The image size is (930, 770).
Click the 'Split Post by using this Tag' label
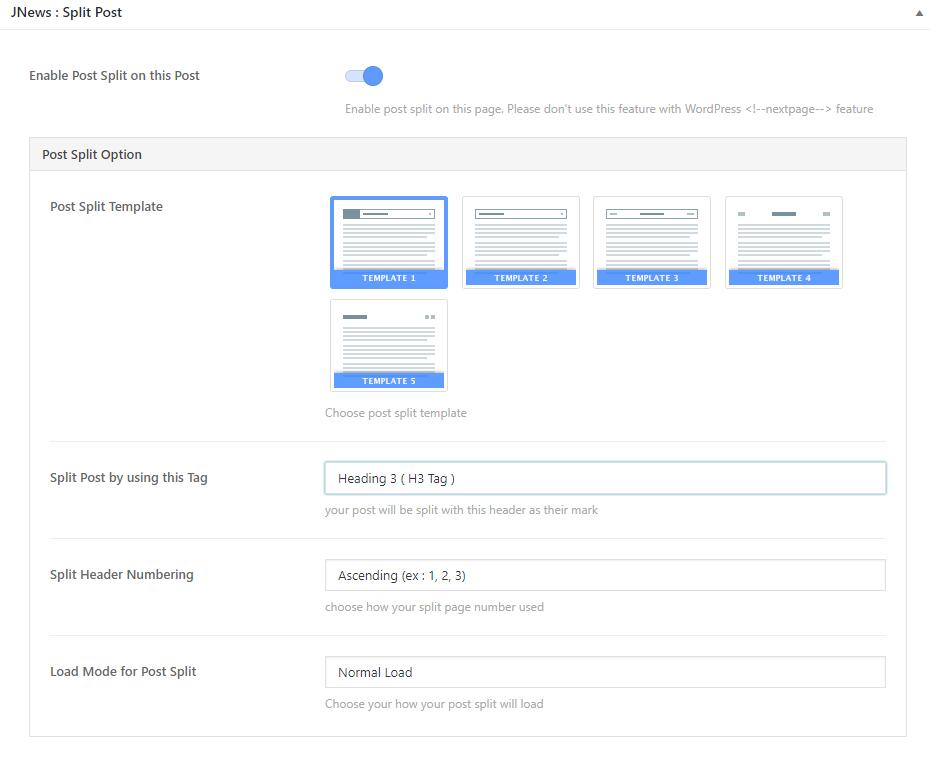point(129,478)
